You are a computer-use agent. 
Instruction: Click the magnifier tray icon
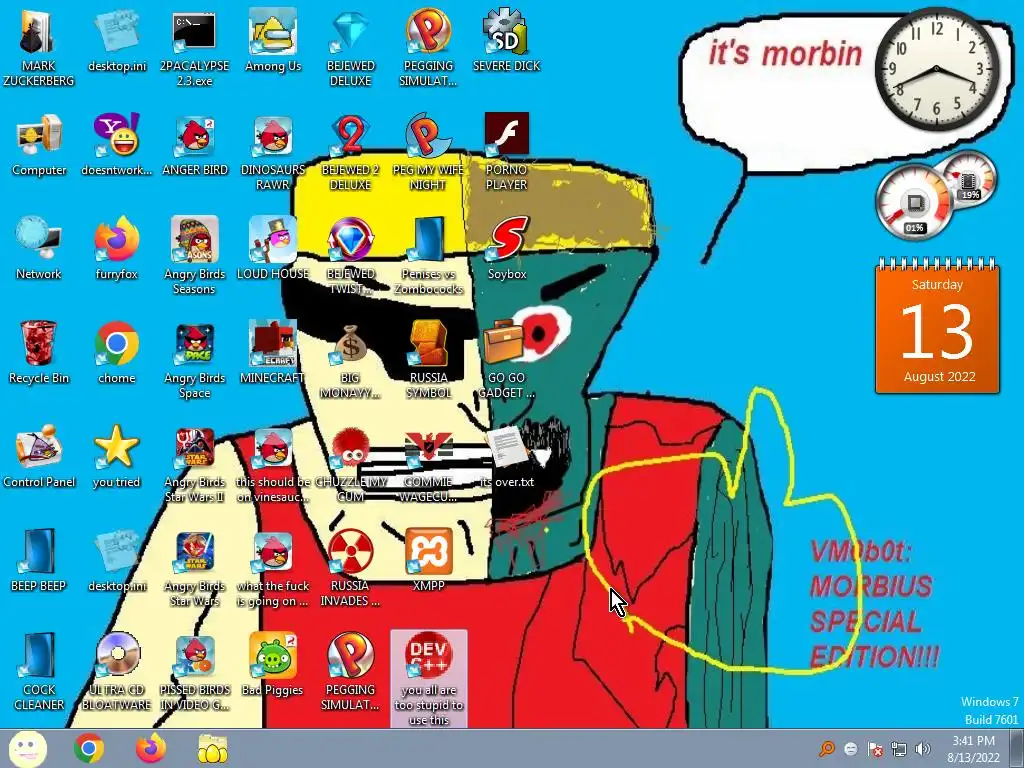827,748
